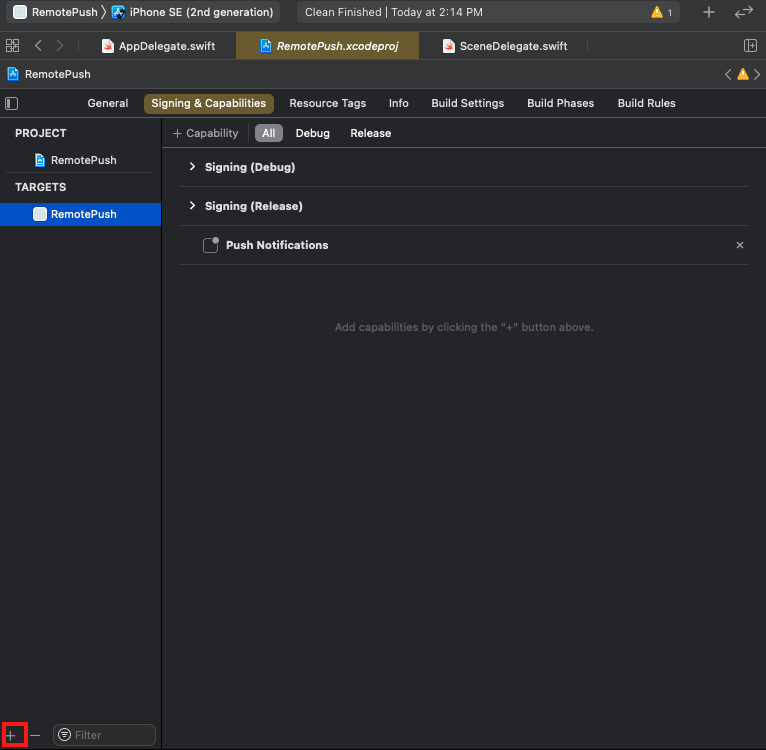
Task: Click the code review arrows icon
Action: 744,12
